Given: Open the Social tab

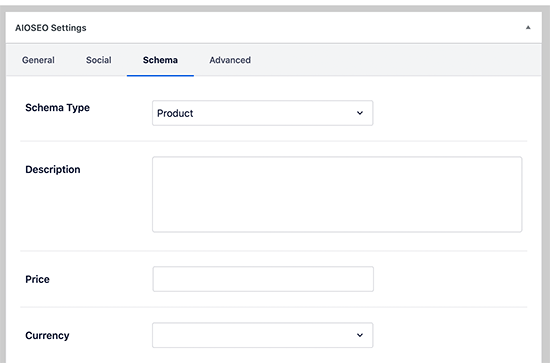Looking at the screenshot, I should 99,60.
